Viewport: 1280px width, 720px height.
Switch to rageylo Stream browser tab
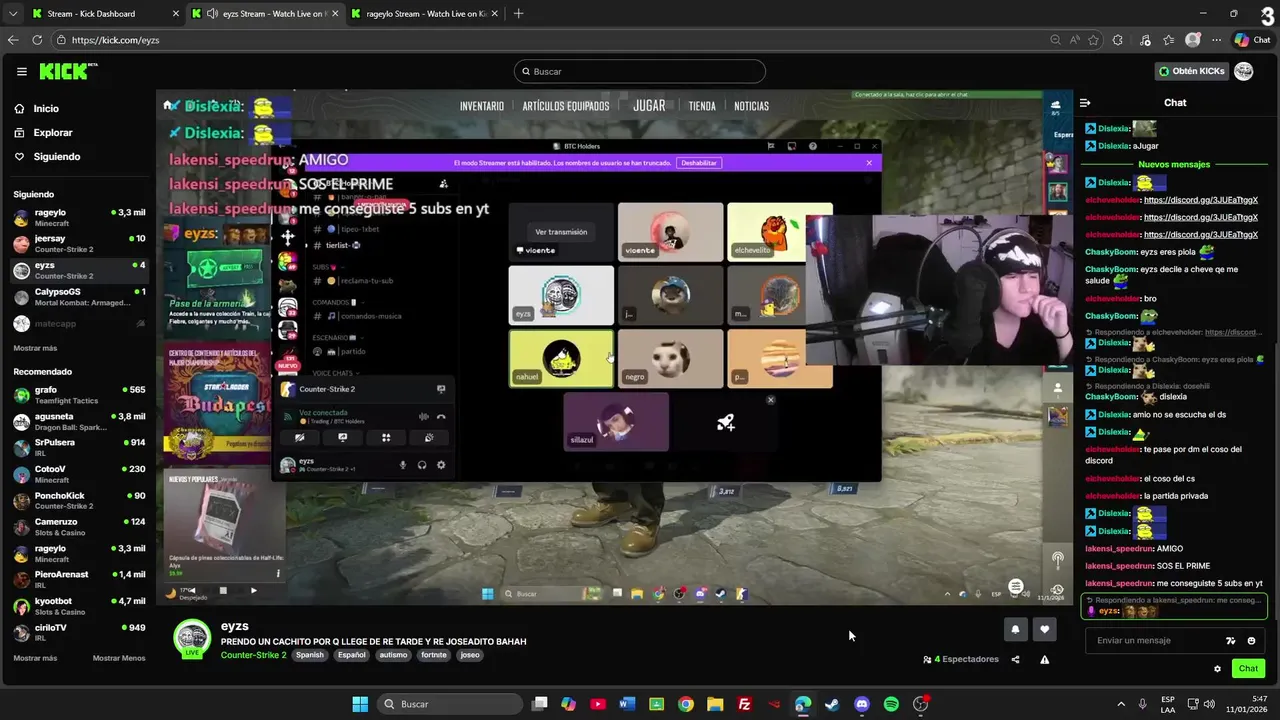pyautogui.click(x=423, y=14)
